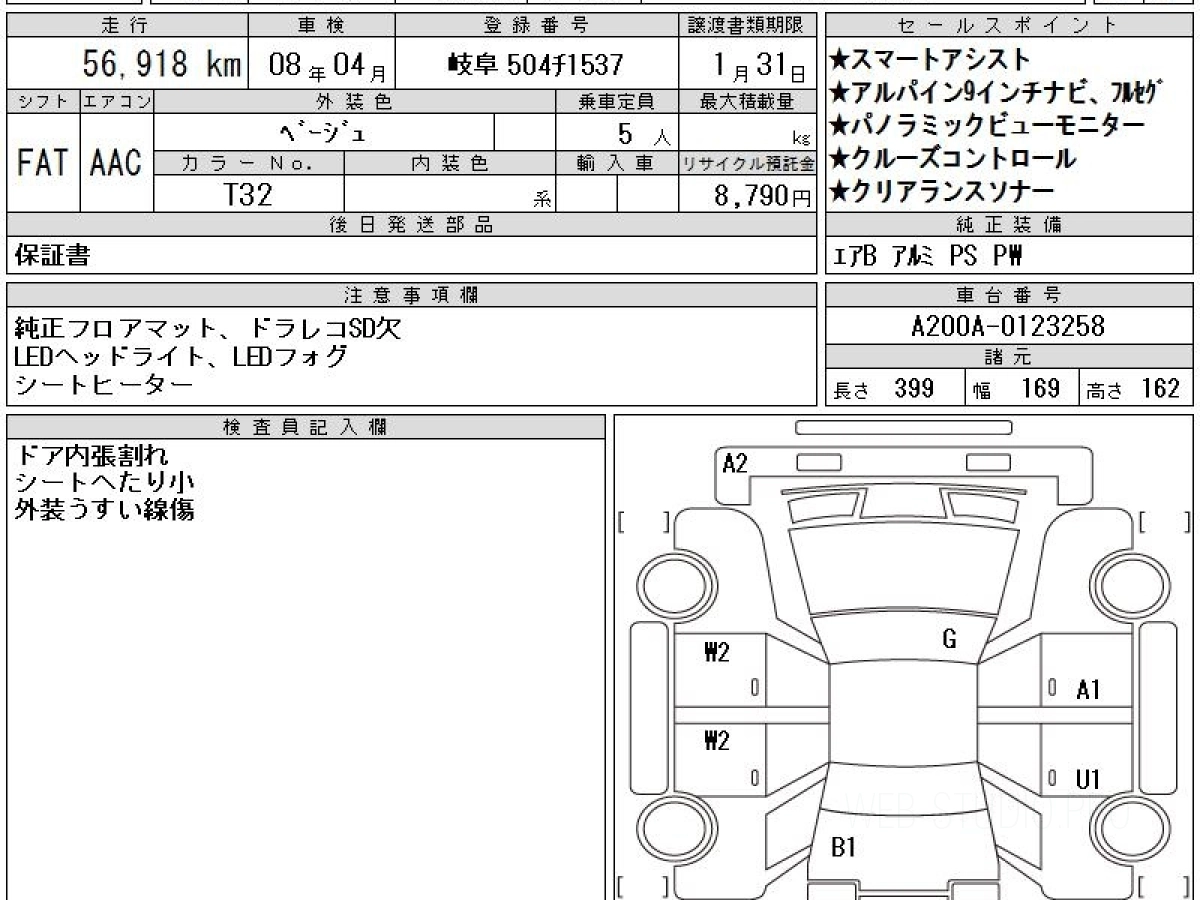Screen dimensions: 1200x900
Task: Click the シフト header cell
Action: tap(43, 101)
